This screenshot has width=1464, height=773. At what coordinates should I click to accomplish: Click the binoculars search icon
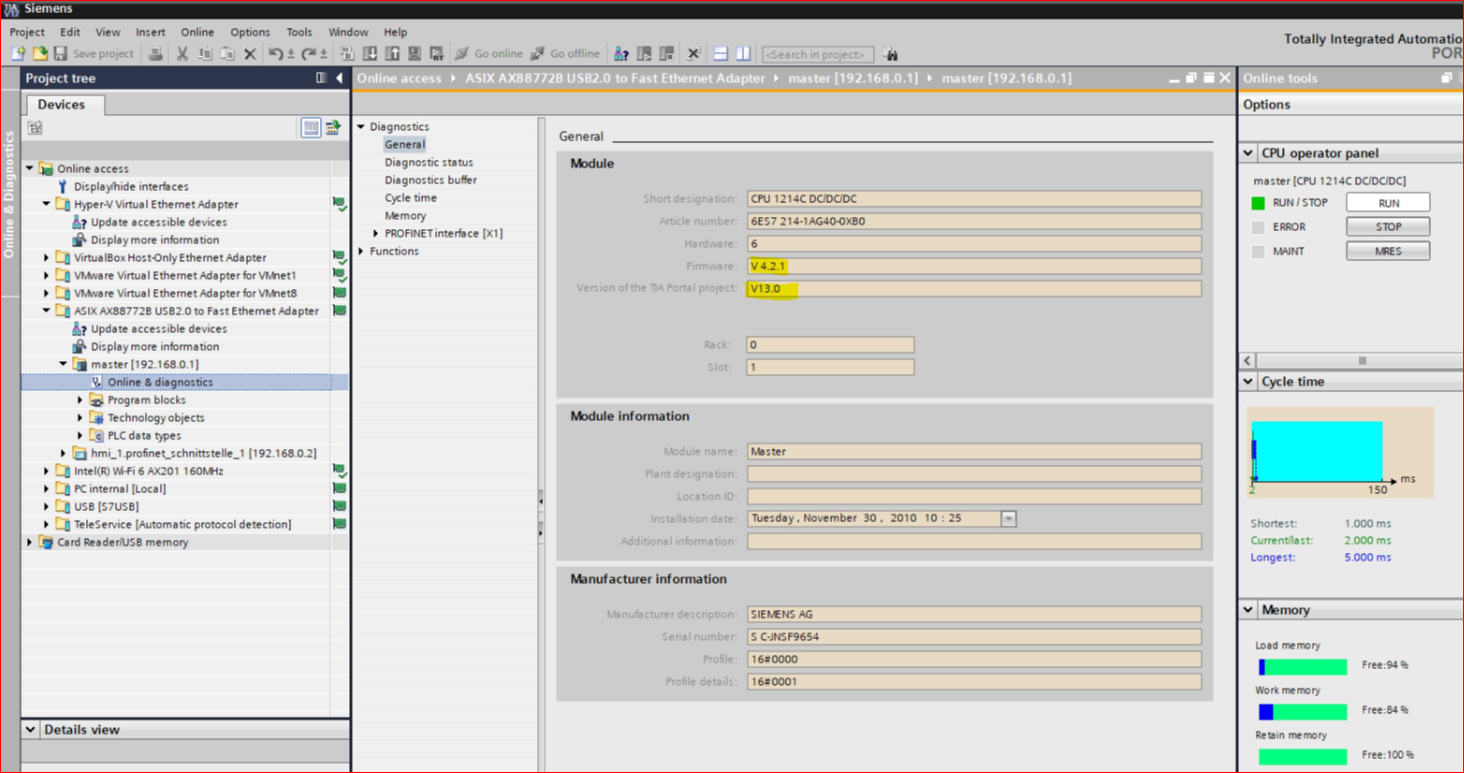(890, 54)
